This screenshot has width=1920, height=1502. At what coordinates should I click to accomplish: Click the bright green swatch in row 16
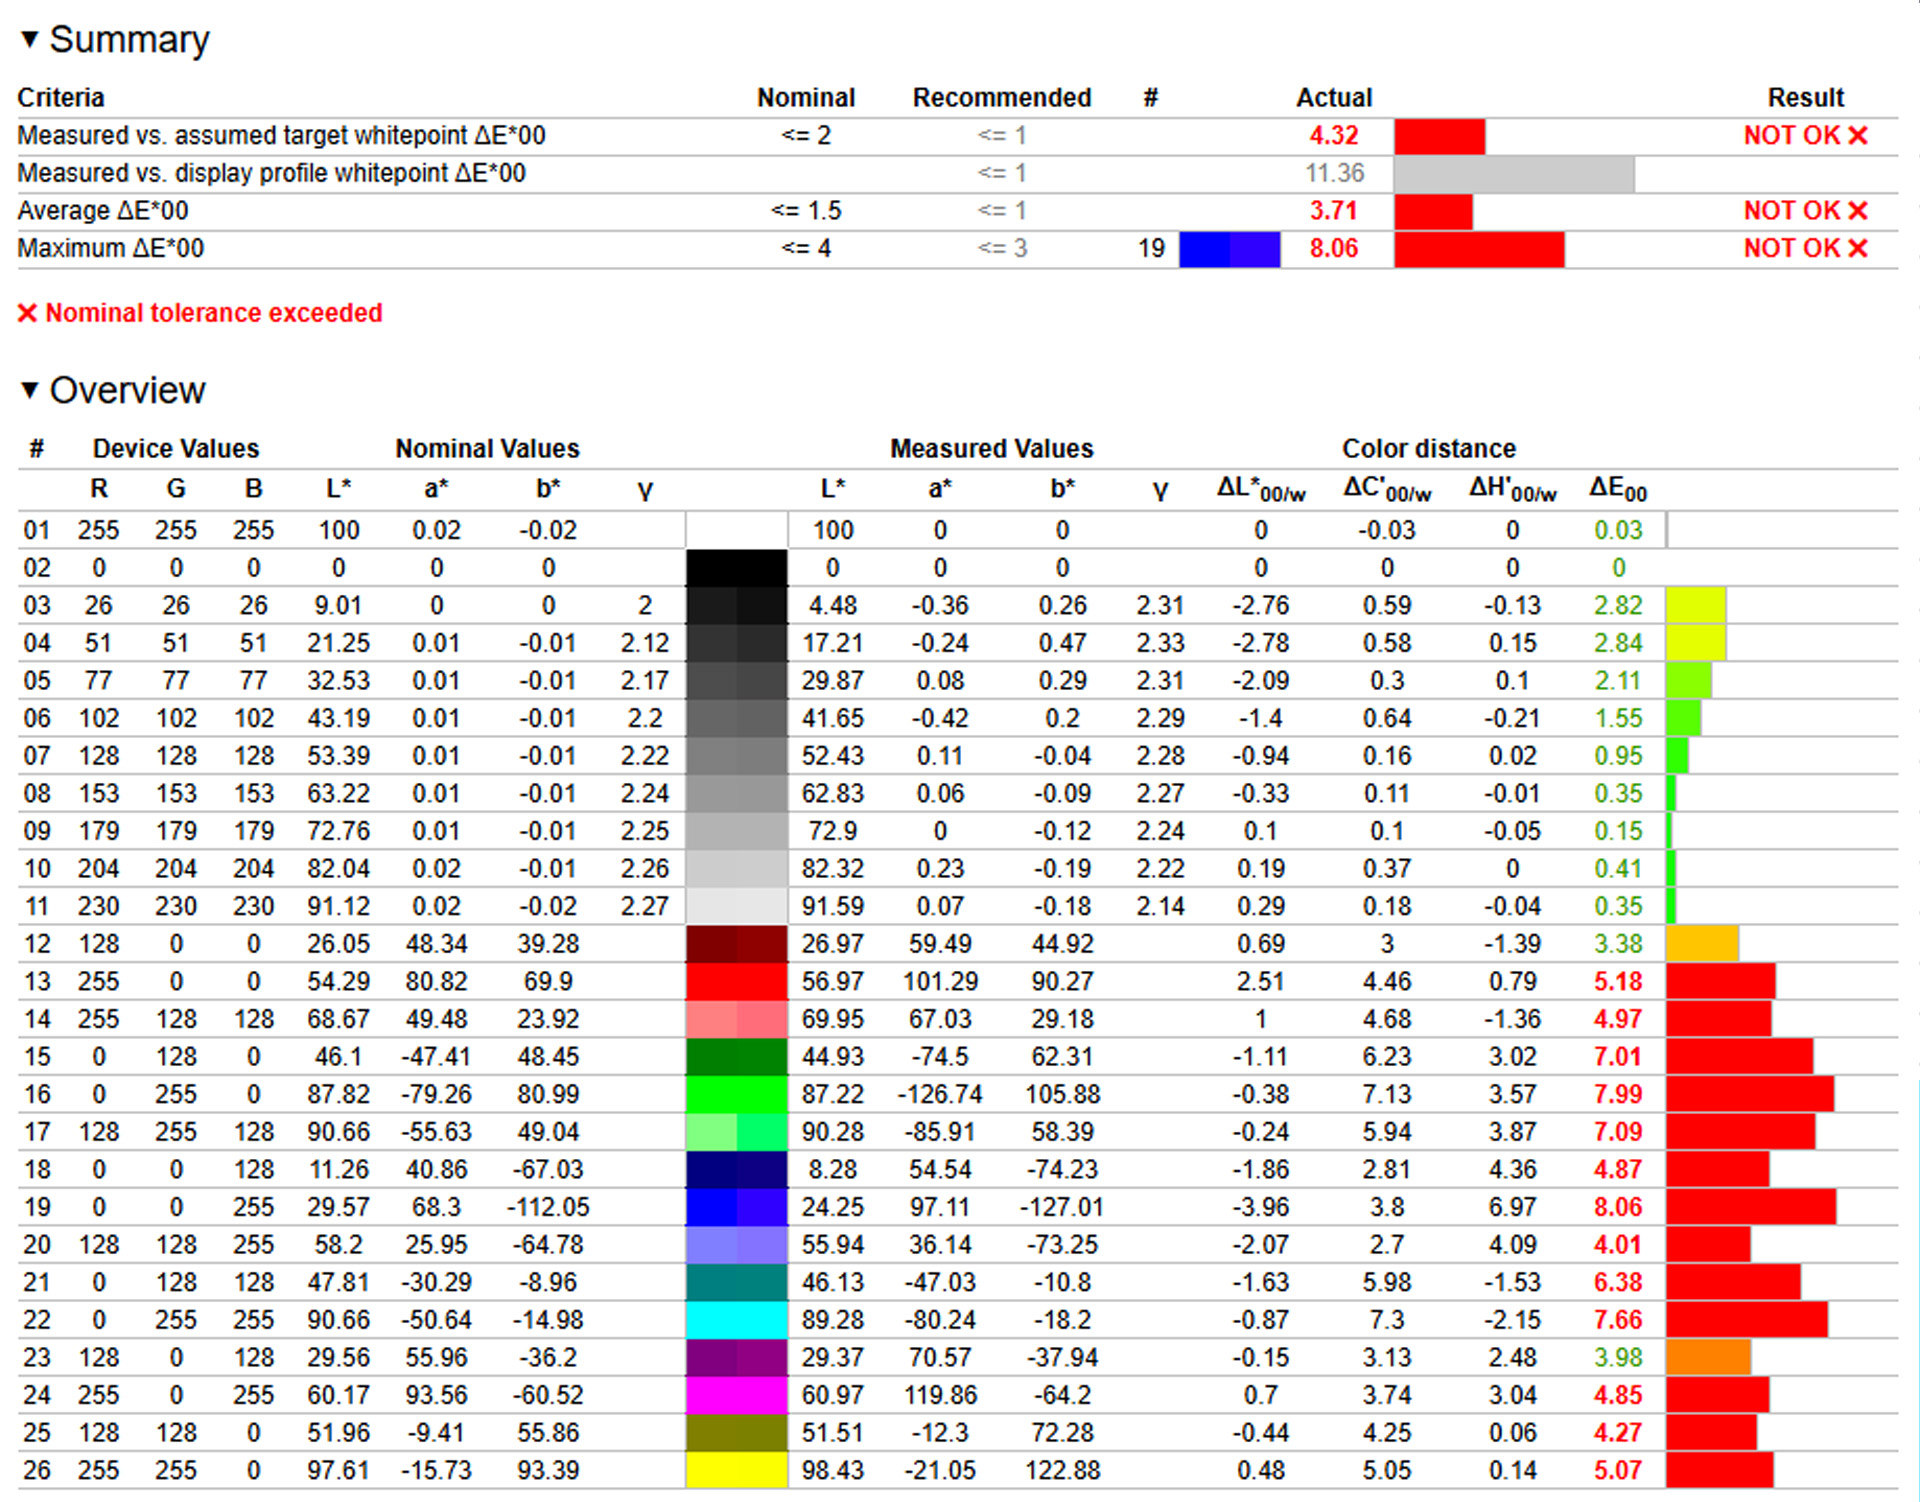pos(736,1095)
